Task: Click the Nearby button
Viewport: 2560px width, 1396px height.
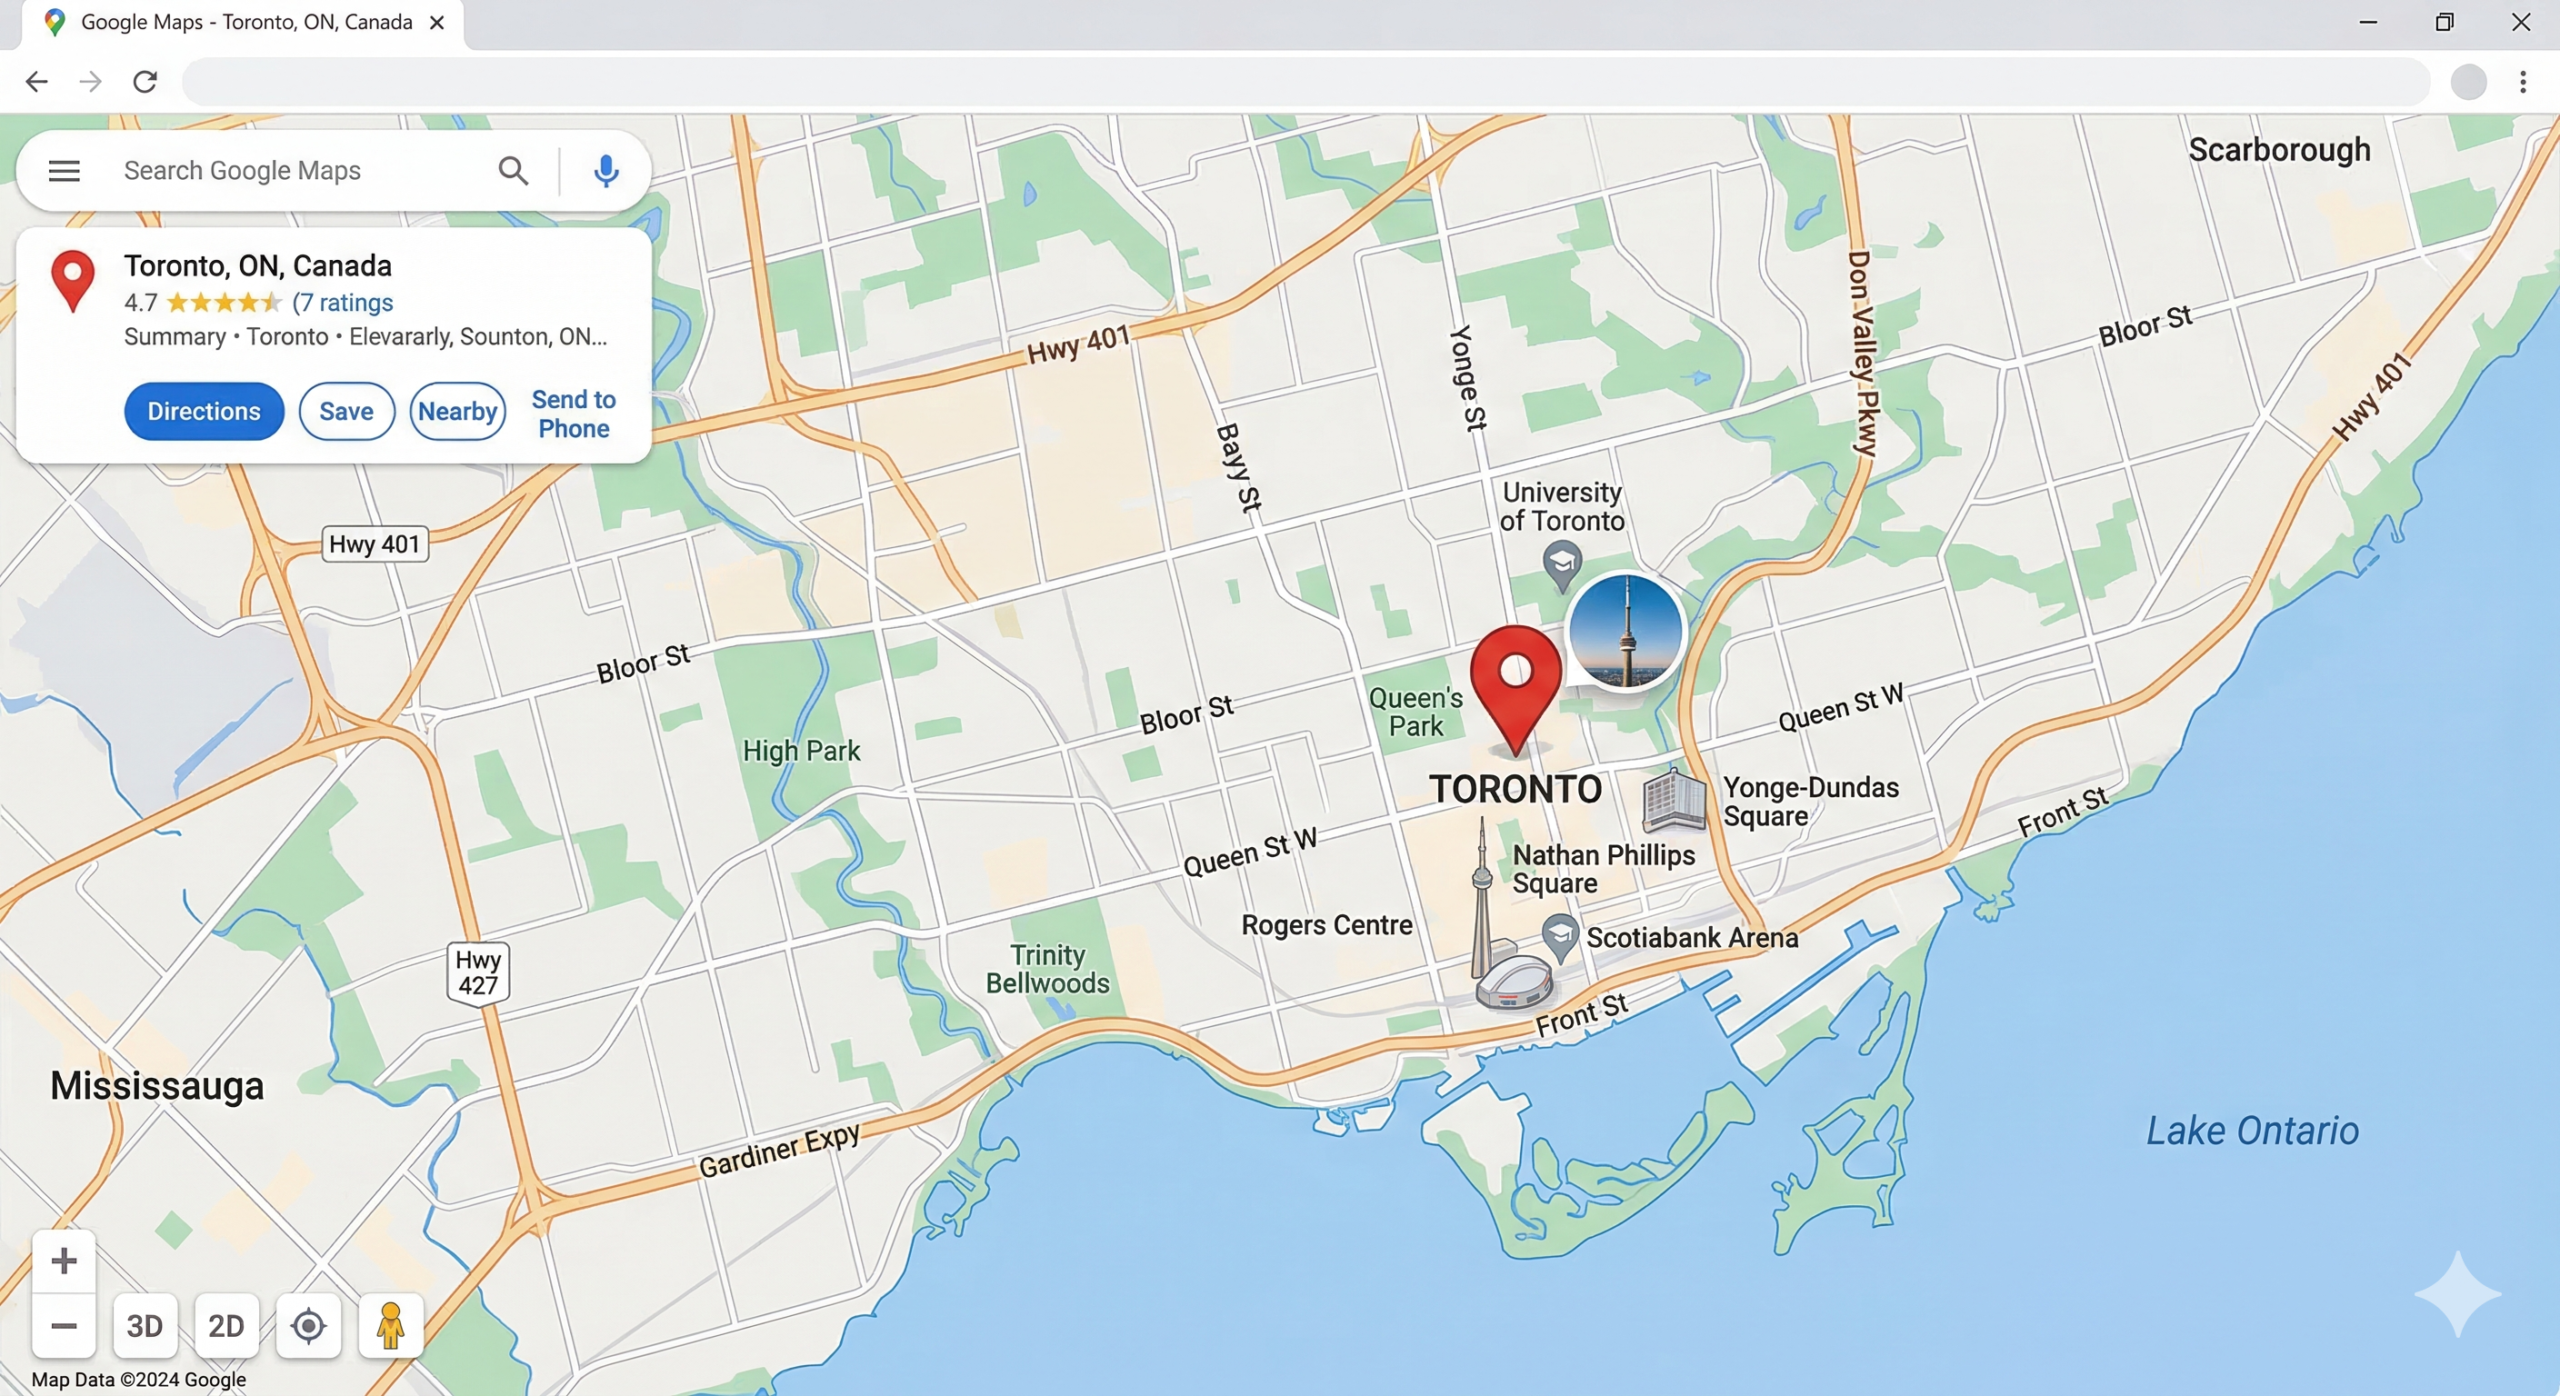Action: click(457, 411)
